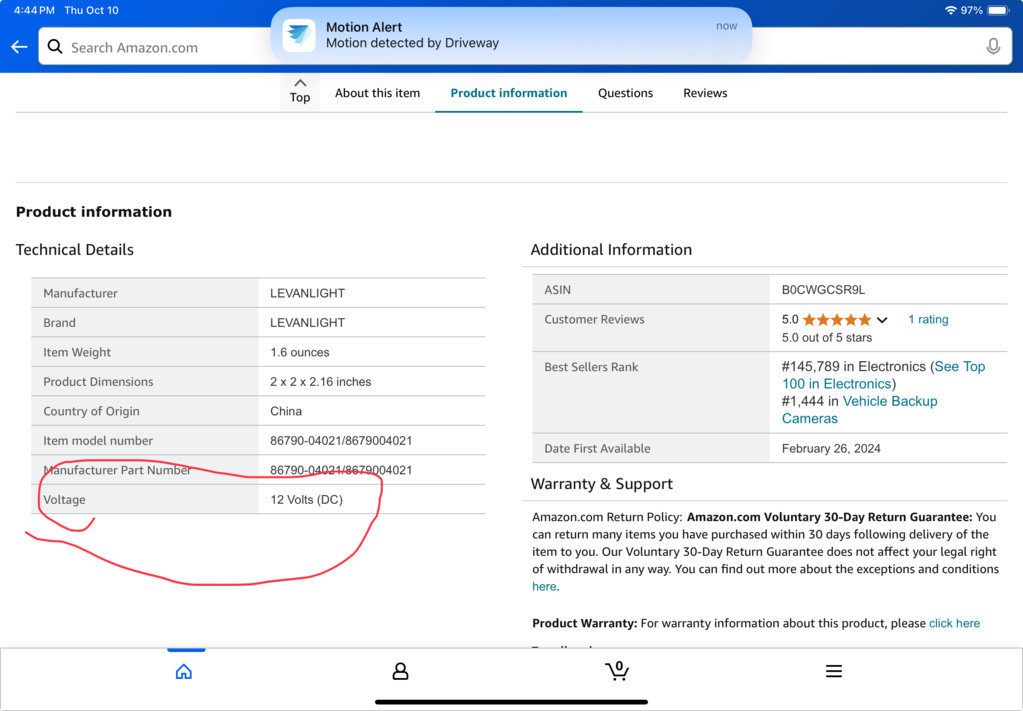Select the Manufacturer Part Number value
This screenshot has width=1023, height=711.
(341, 470)
